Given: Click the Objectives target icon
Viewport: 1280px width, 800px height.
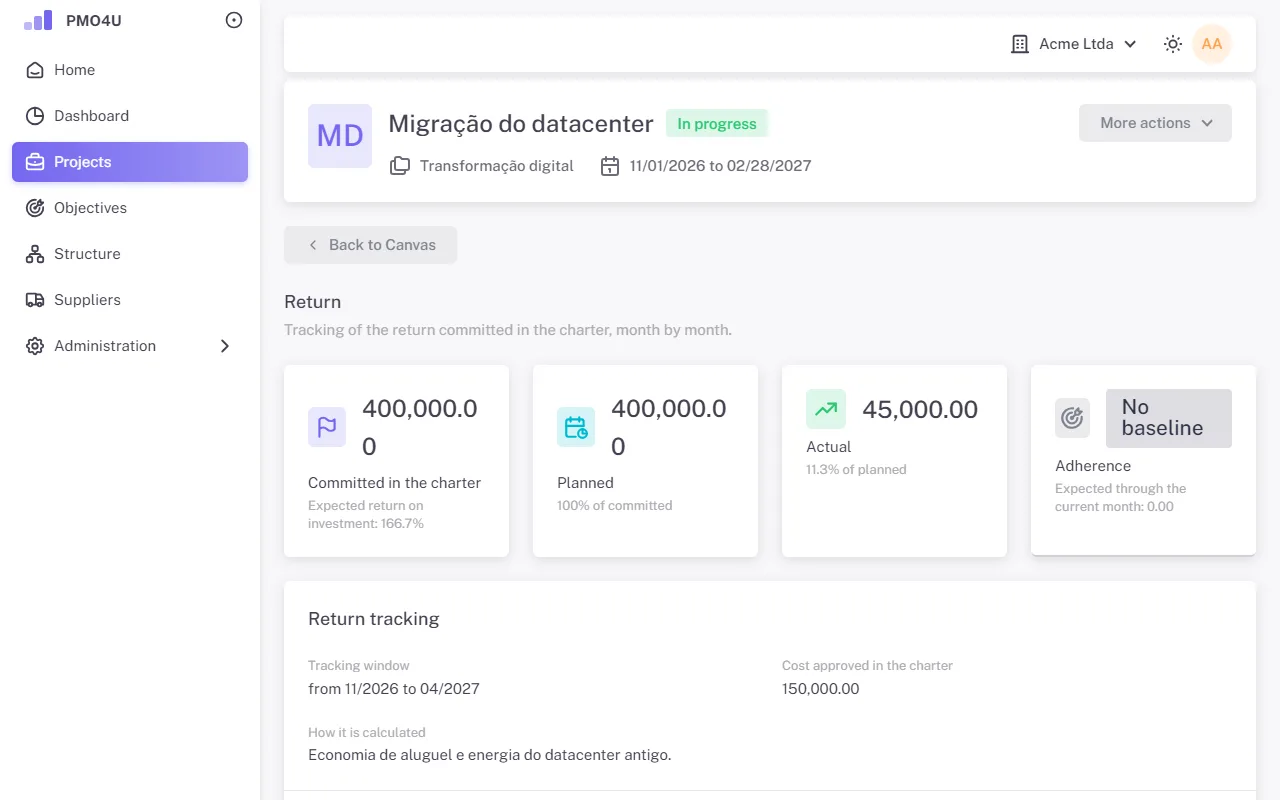Looking at the screenshot, I should coord(35,208).
